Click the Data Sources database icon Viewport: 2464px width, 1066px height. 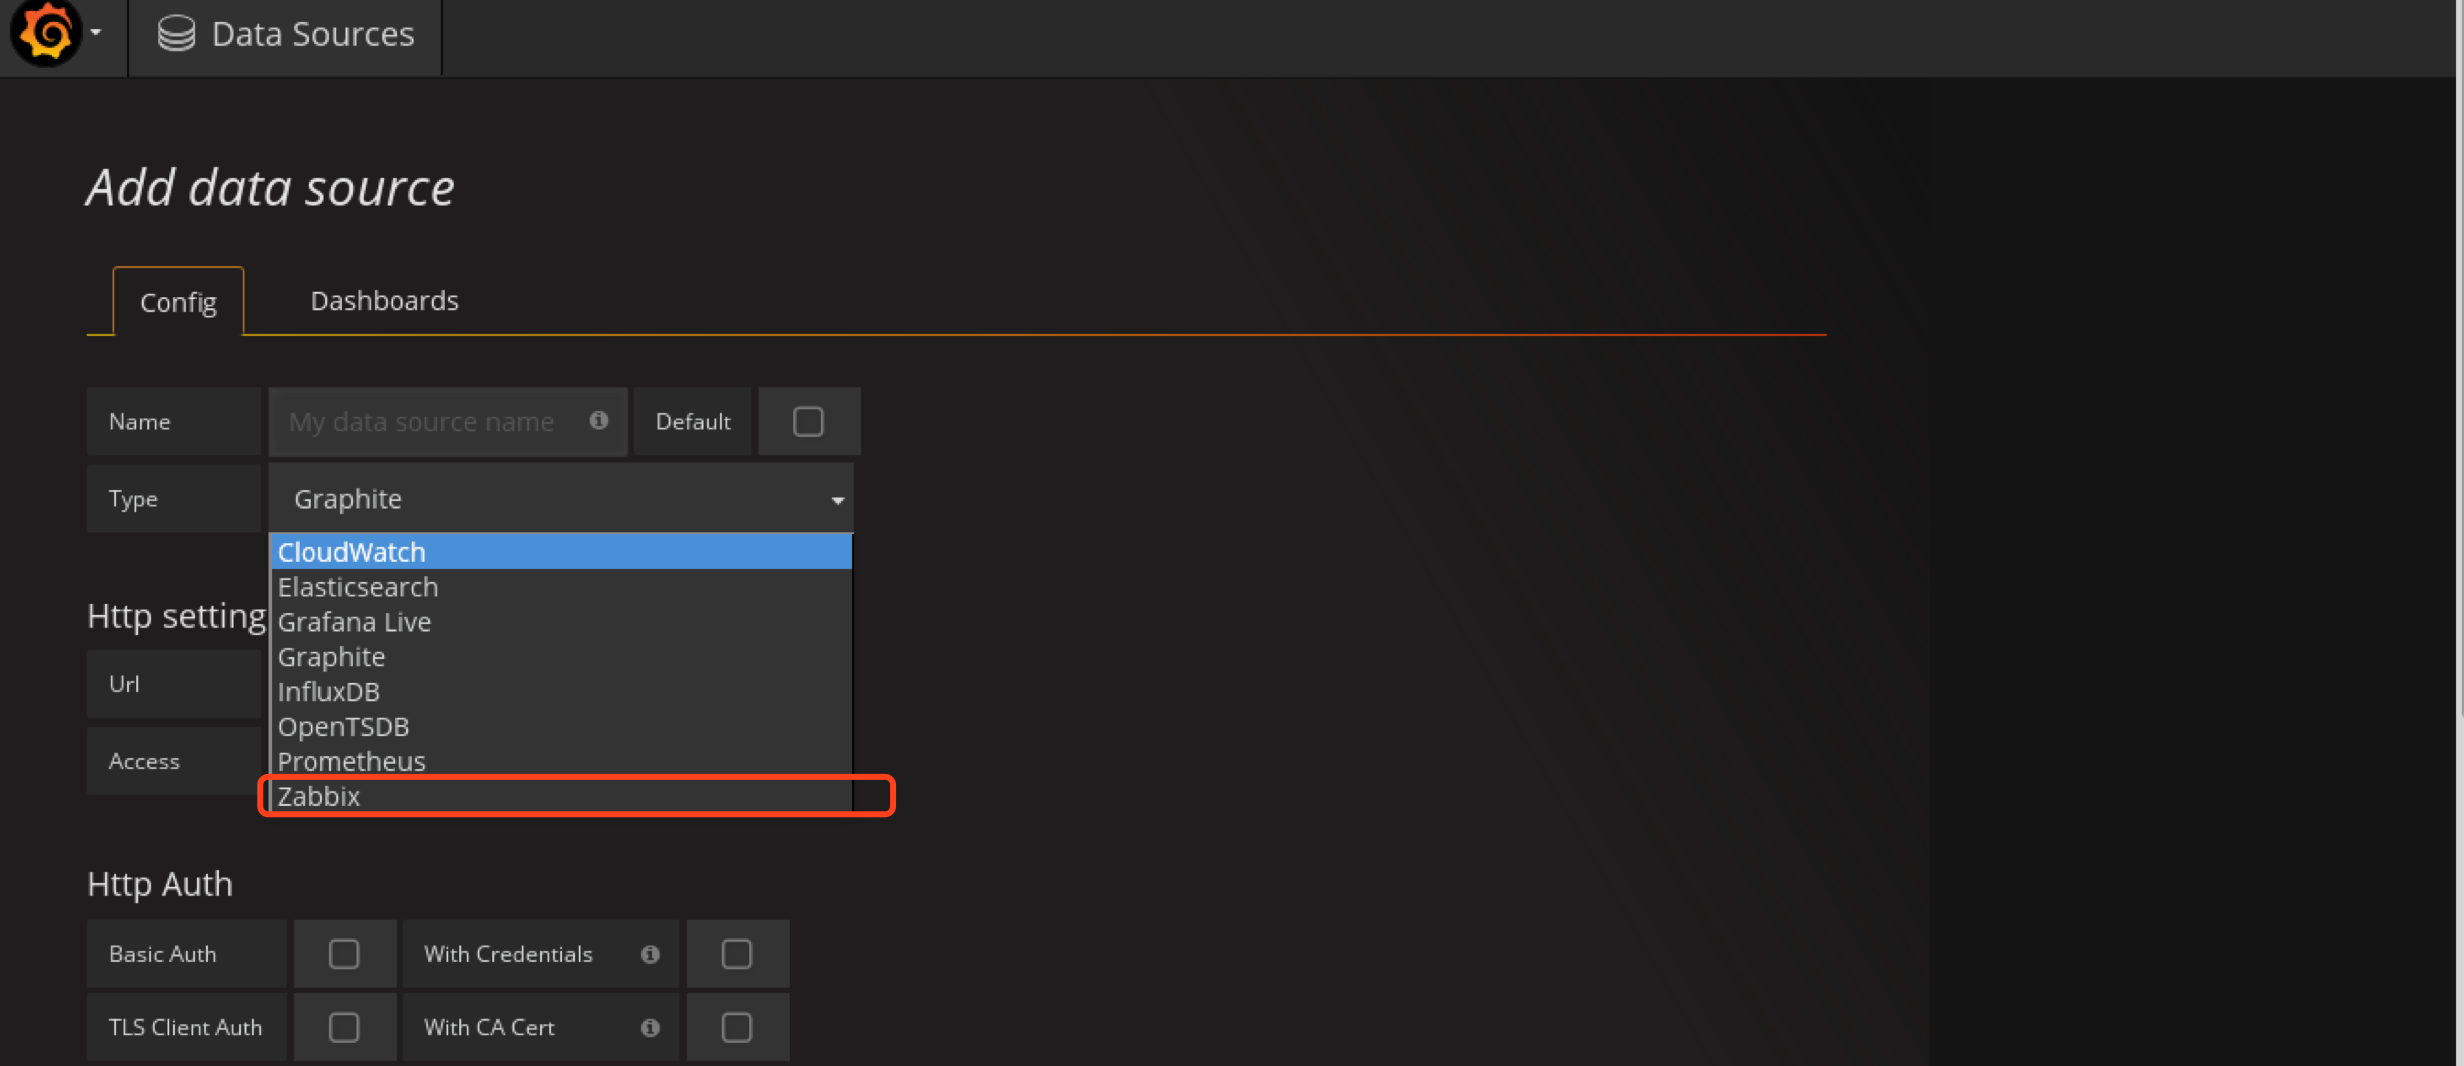click(x=177, y=34)
